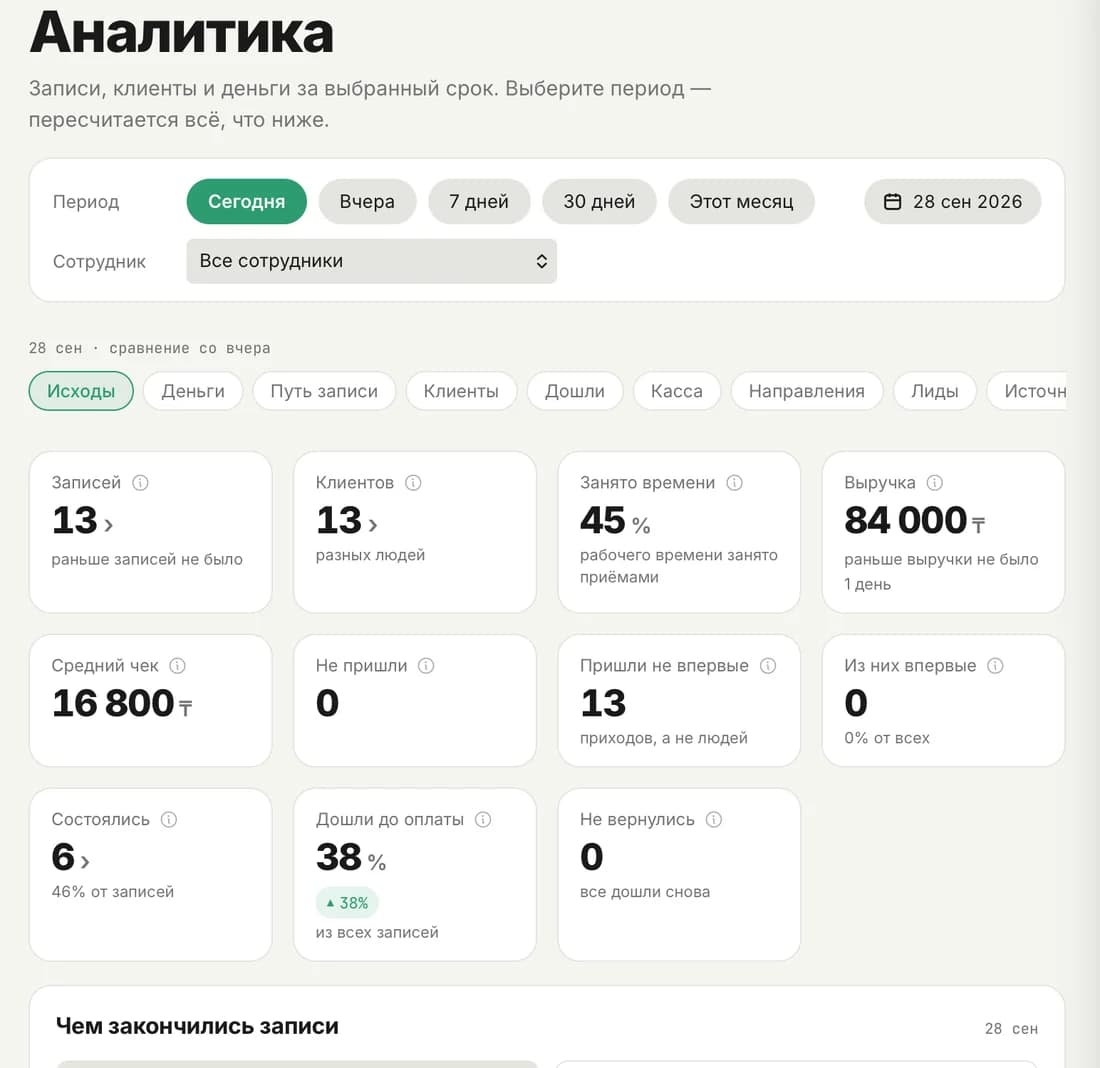The width and height of the screenshot is (1100, 1068).
Task: Open chevron beside 13 in Записей card
Action: pyautogui.click(x=108, y=525)
